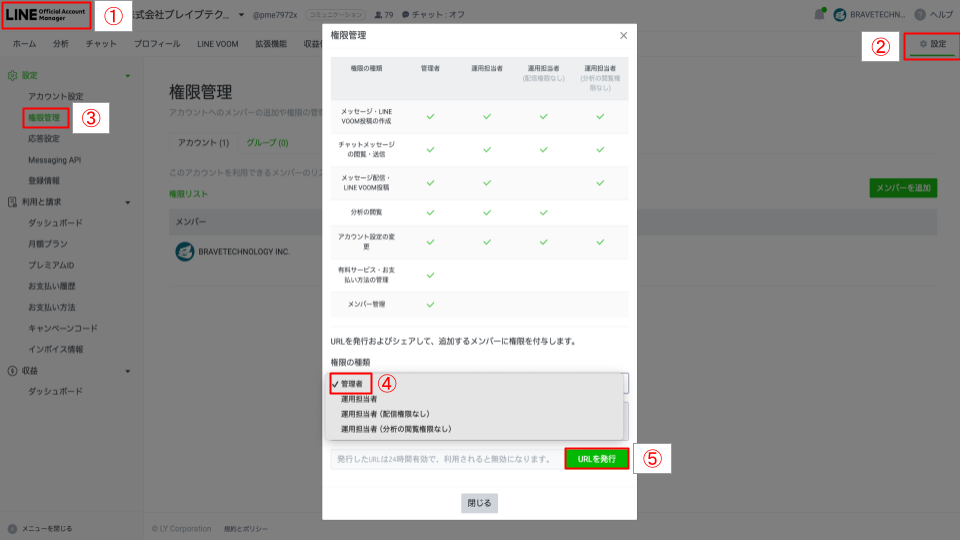Collapse the 設定 sidebar section arrow

[x=128, y=76]
